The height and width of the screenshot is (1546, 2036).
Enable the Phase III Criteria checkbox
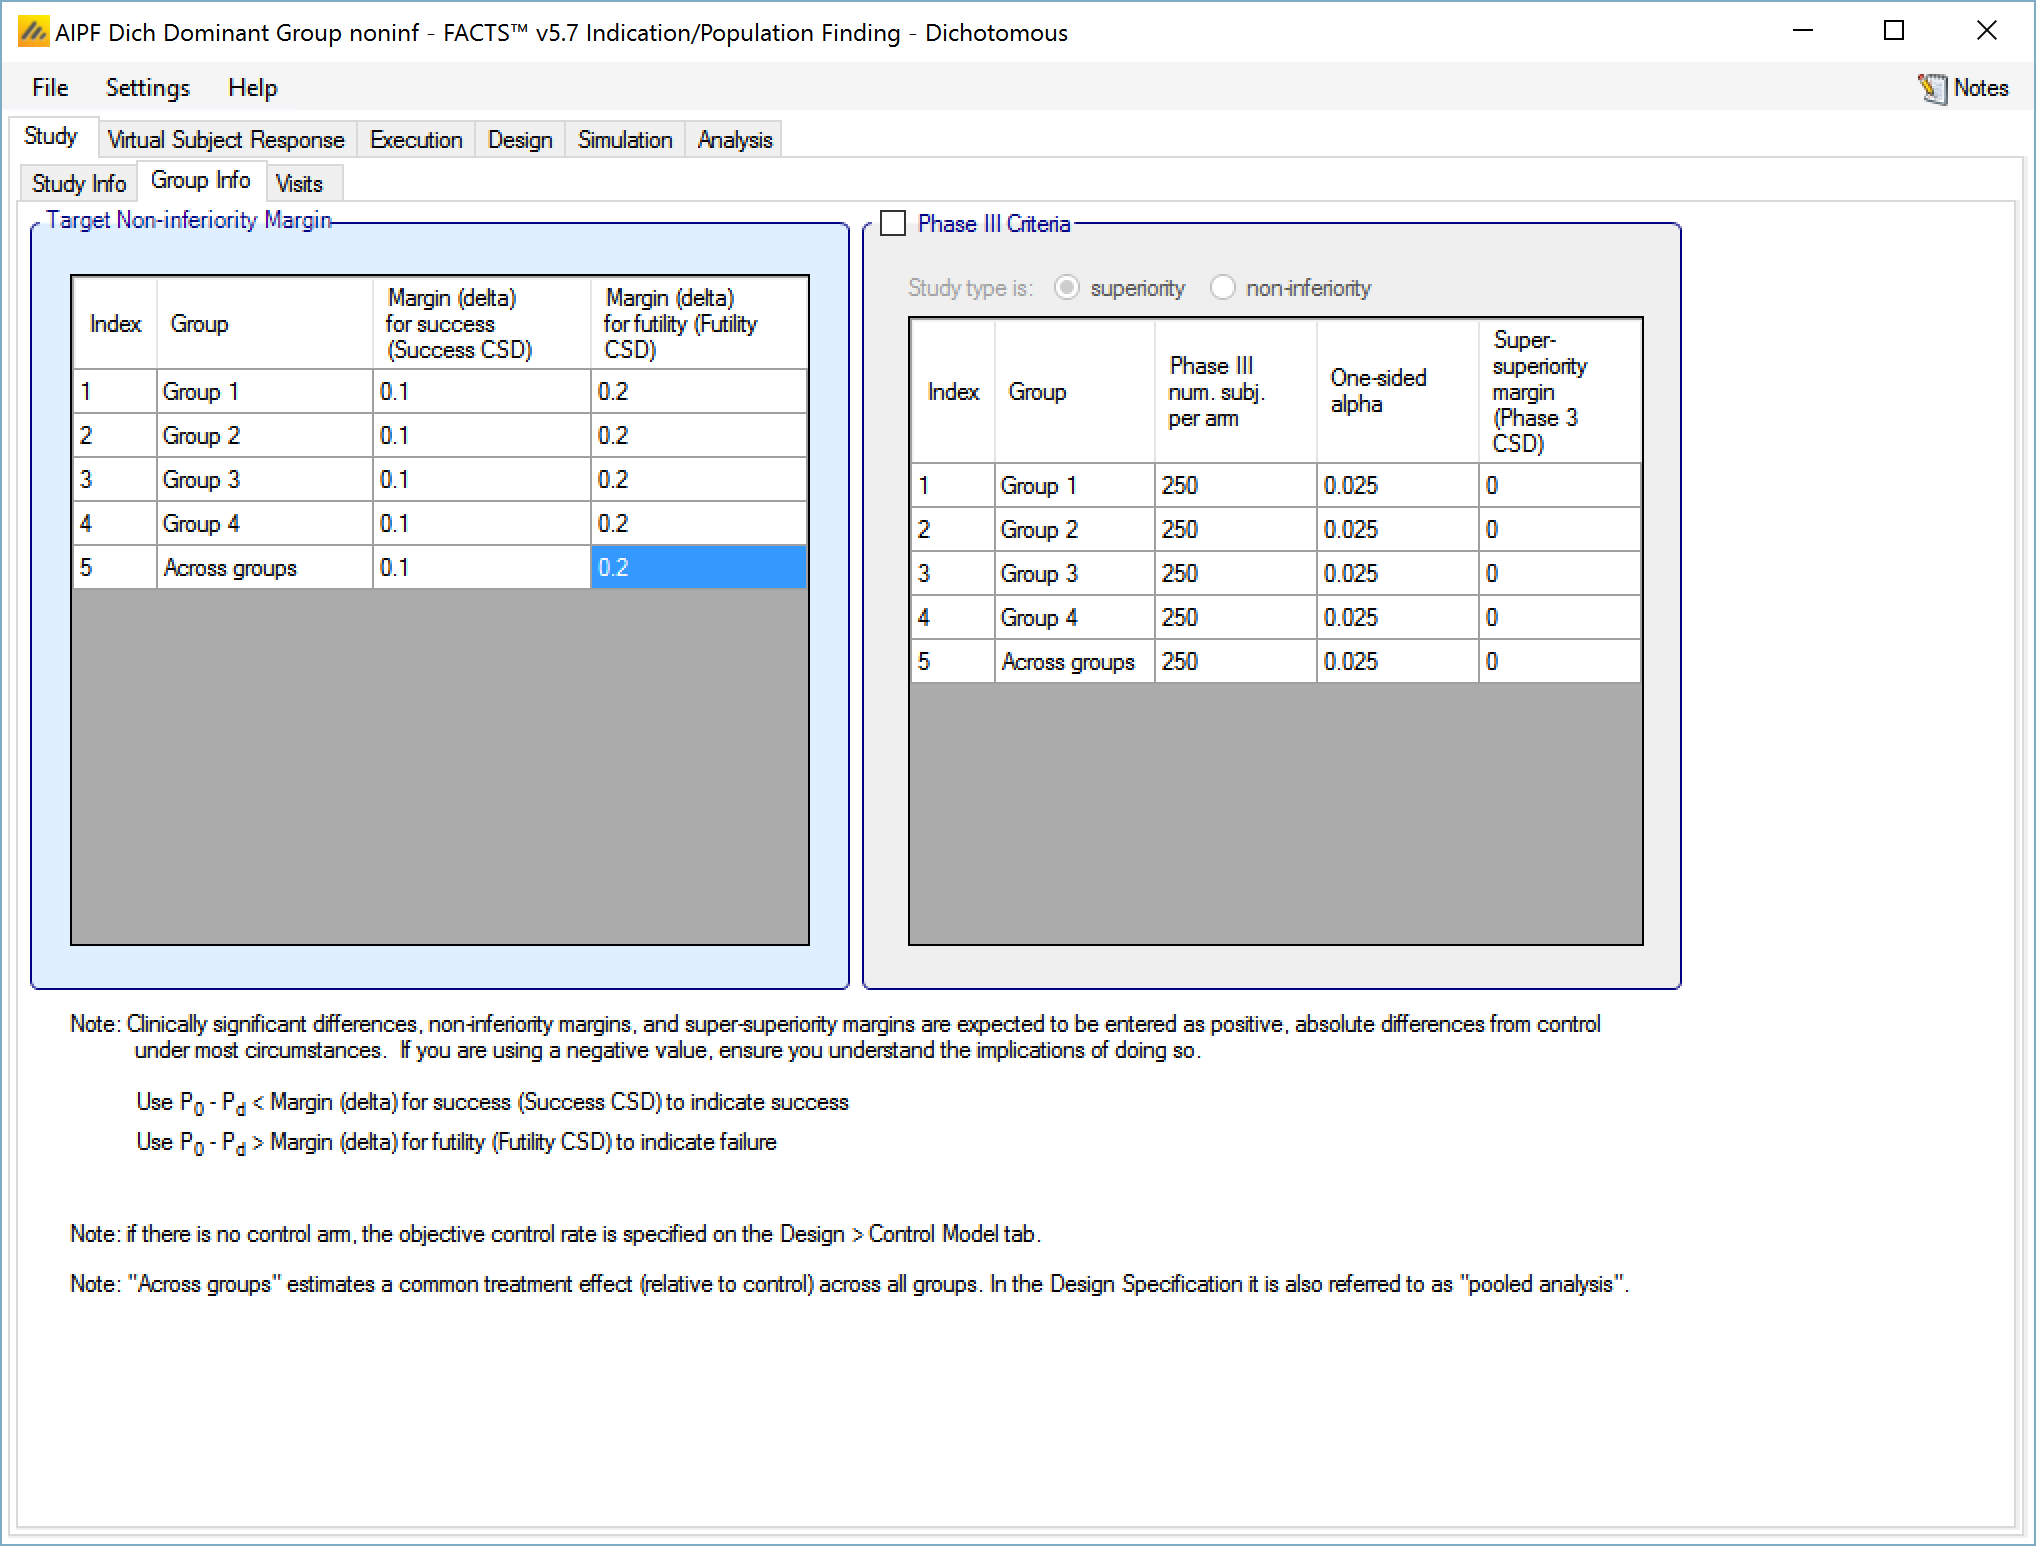click(893, 224)
